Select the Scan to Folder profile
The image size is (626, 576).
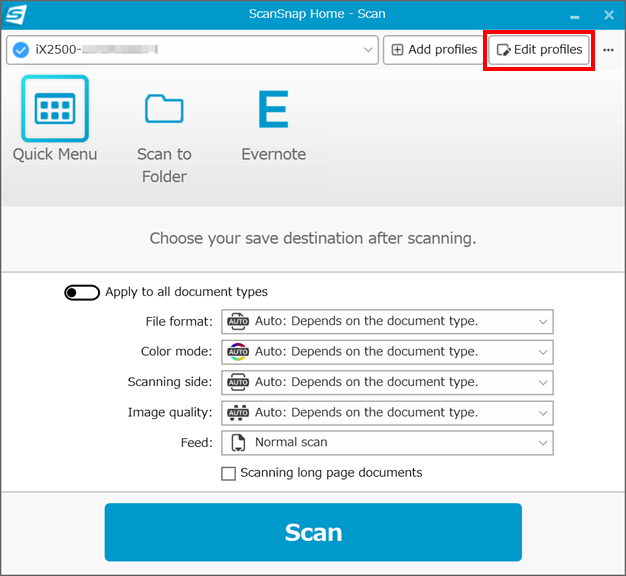(x=164, y=138)
